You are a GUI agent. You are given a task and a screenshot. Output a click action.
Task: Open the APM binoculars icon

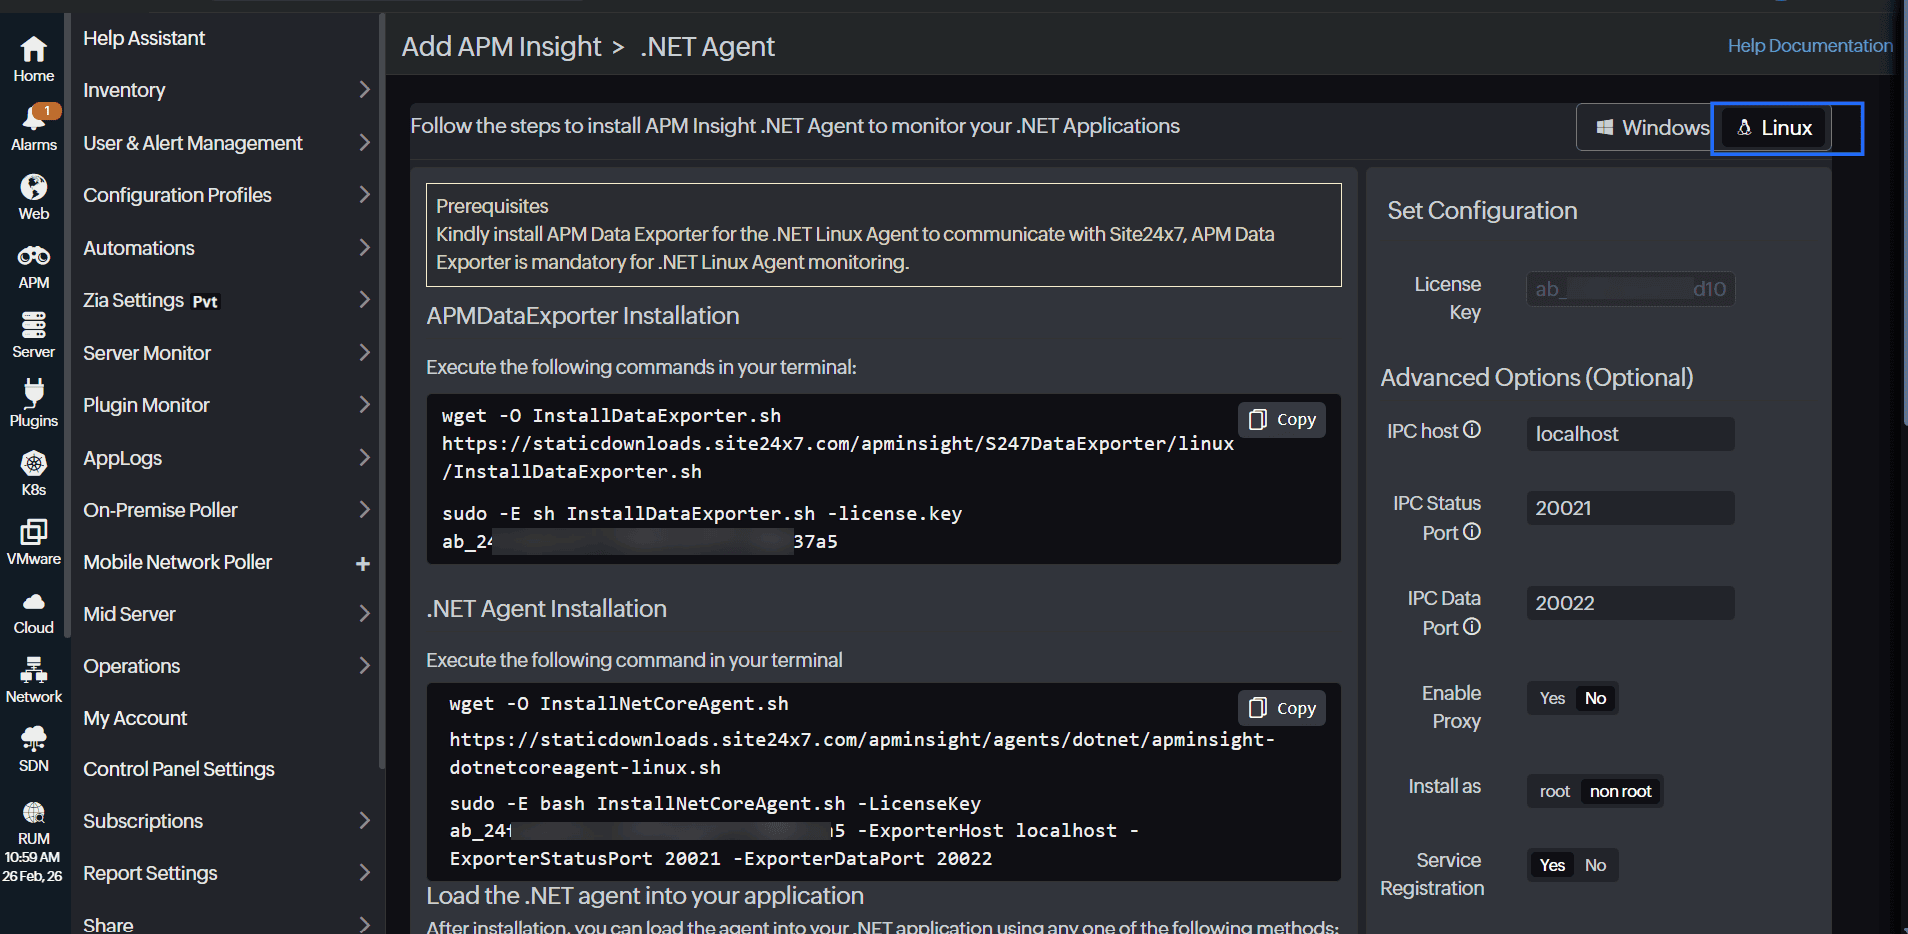tap(33, 258)
